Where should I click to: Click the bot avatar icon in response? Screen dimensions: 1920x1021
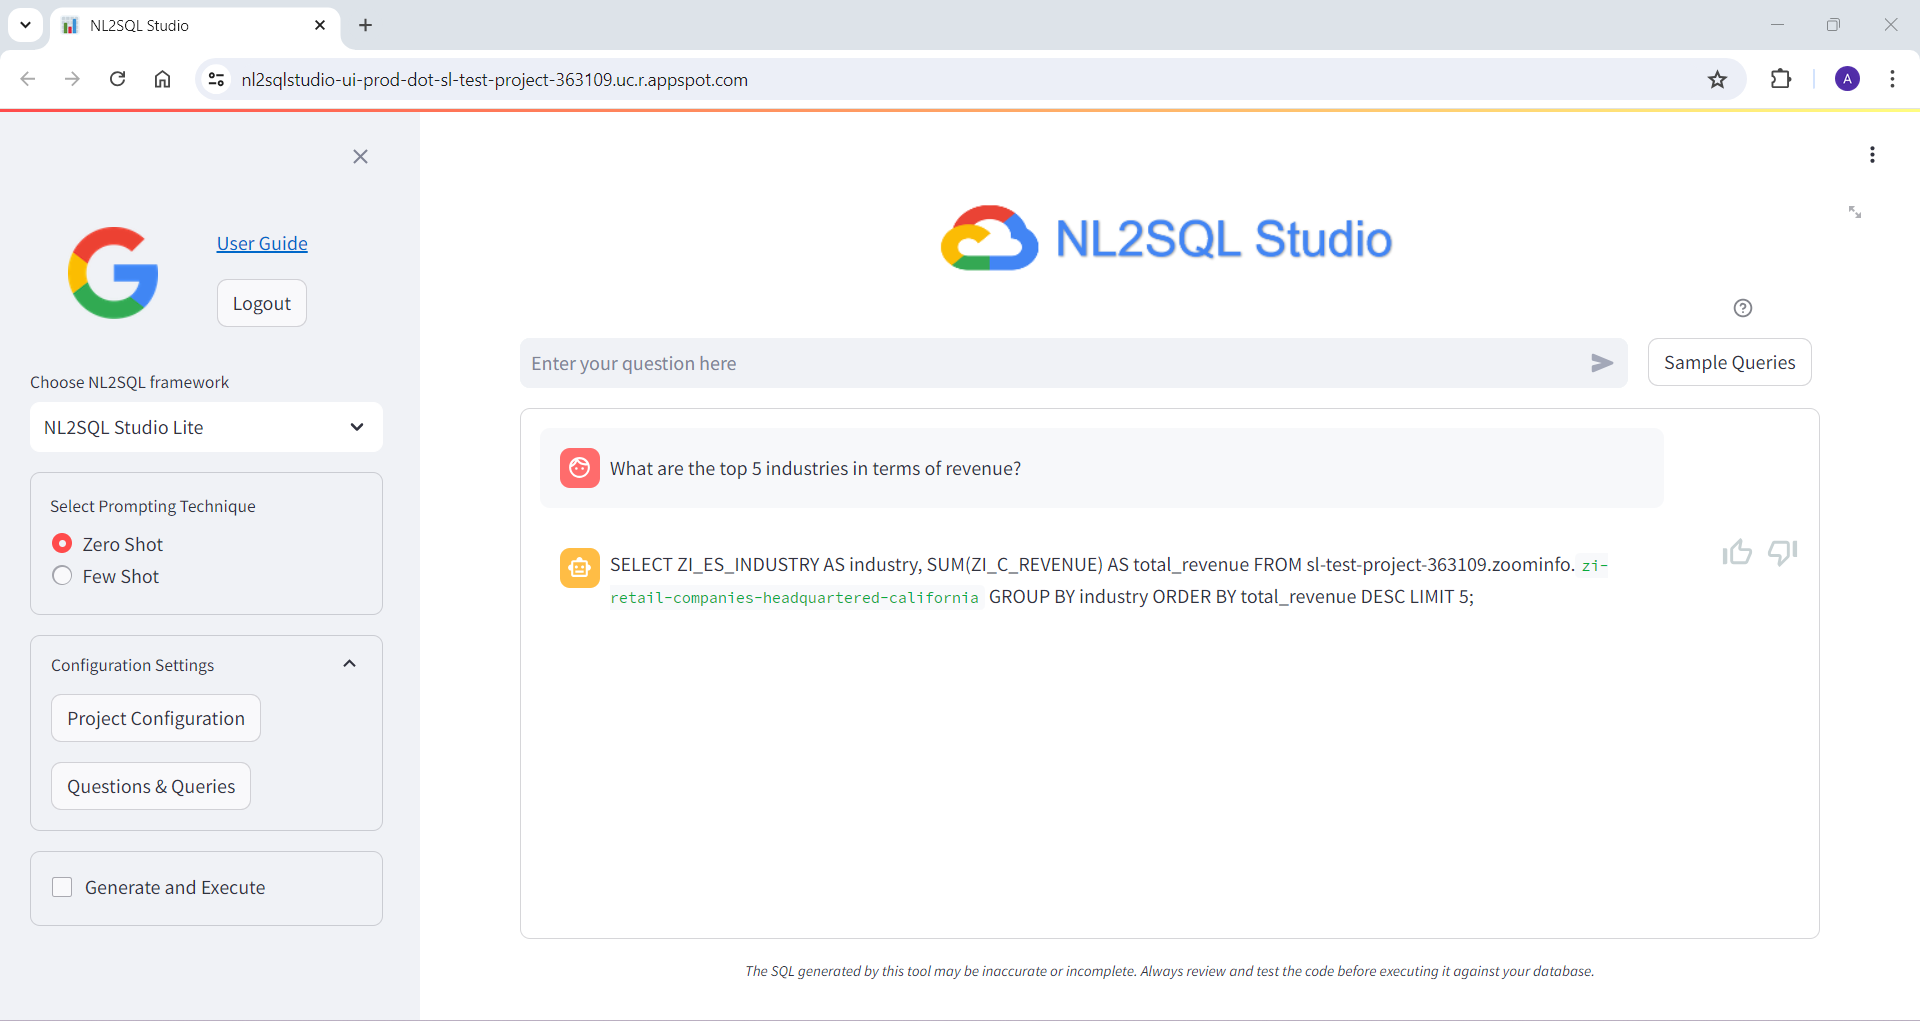coord(580,568)
